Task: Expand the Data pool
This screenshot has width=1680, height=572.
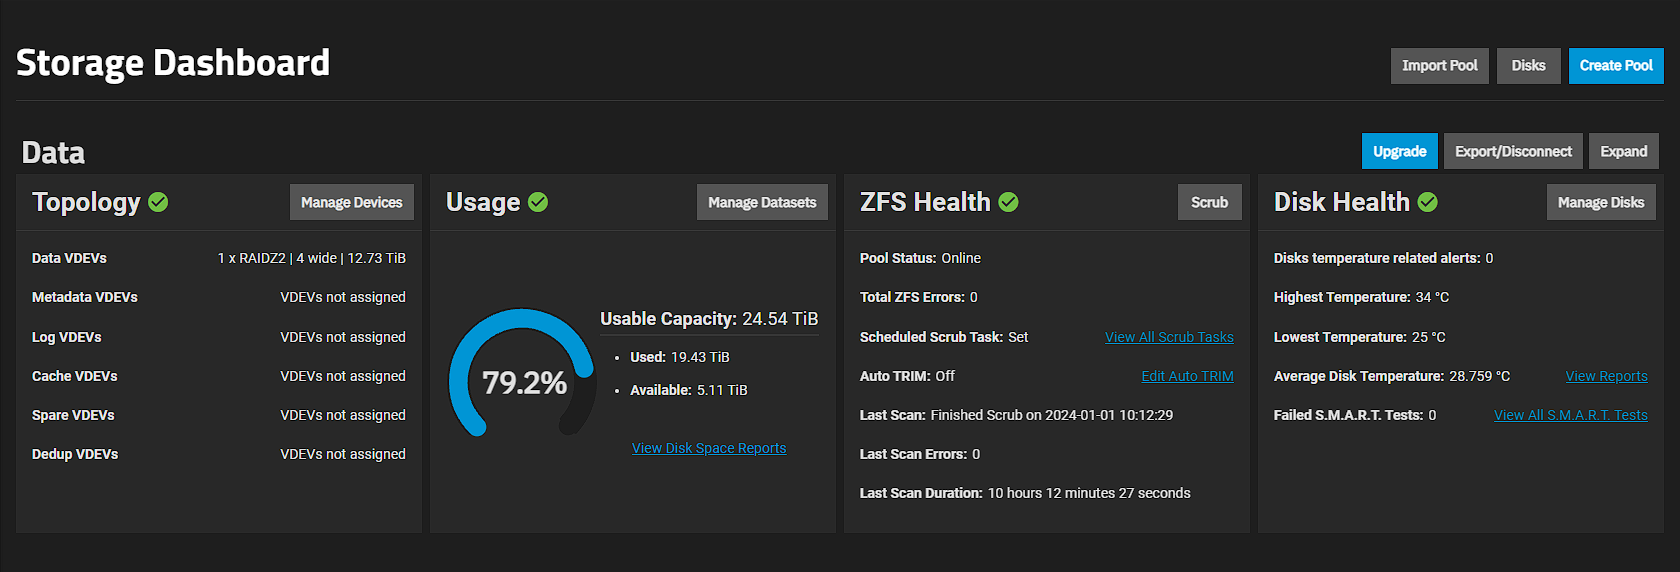Action: (1623, 152)
